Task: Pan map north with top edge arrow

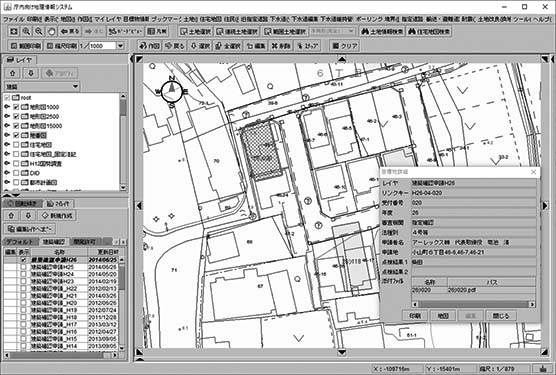Action: click(x=342, y=59)
